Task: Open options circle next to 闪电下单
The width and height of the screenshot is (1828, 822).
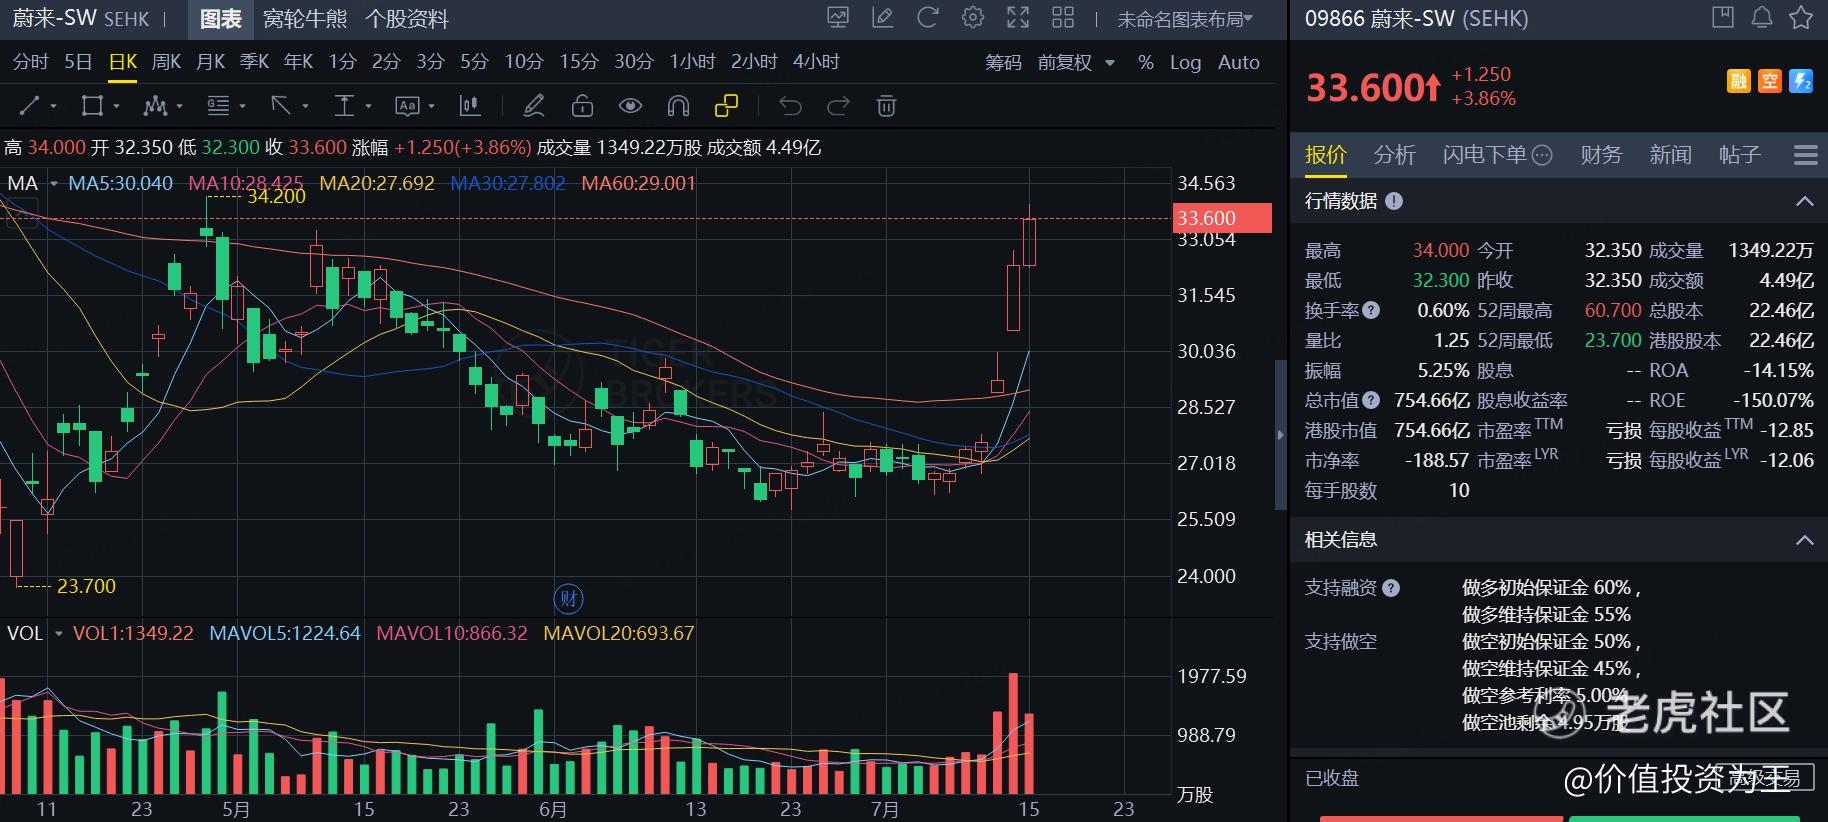Action: pos(1543,155)
